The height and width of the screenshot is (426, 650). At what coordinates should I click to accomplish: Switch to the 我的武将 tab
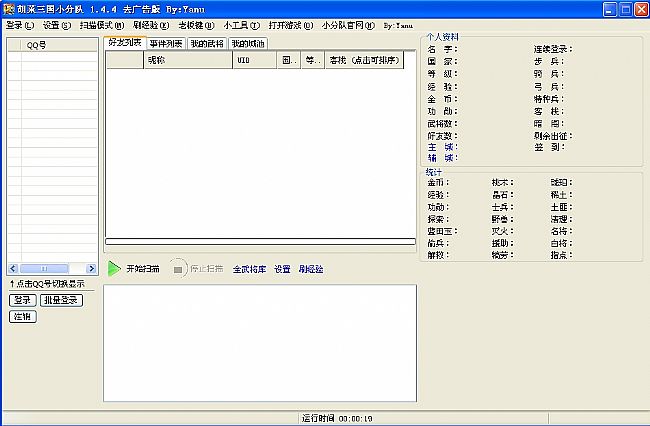point(207,43)
